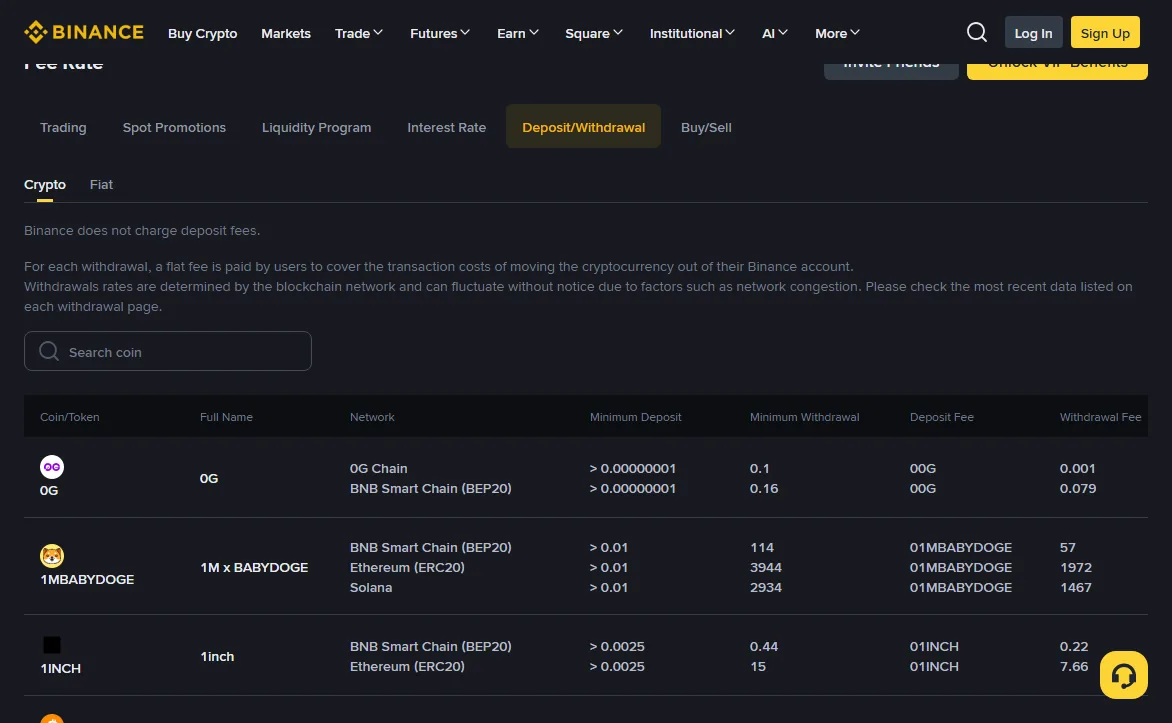Screen dimensions: 1172x723
Task: Click the search magnifier icon in header
Action: (x=976, y=32)
